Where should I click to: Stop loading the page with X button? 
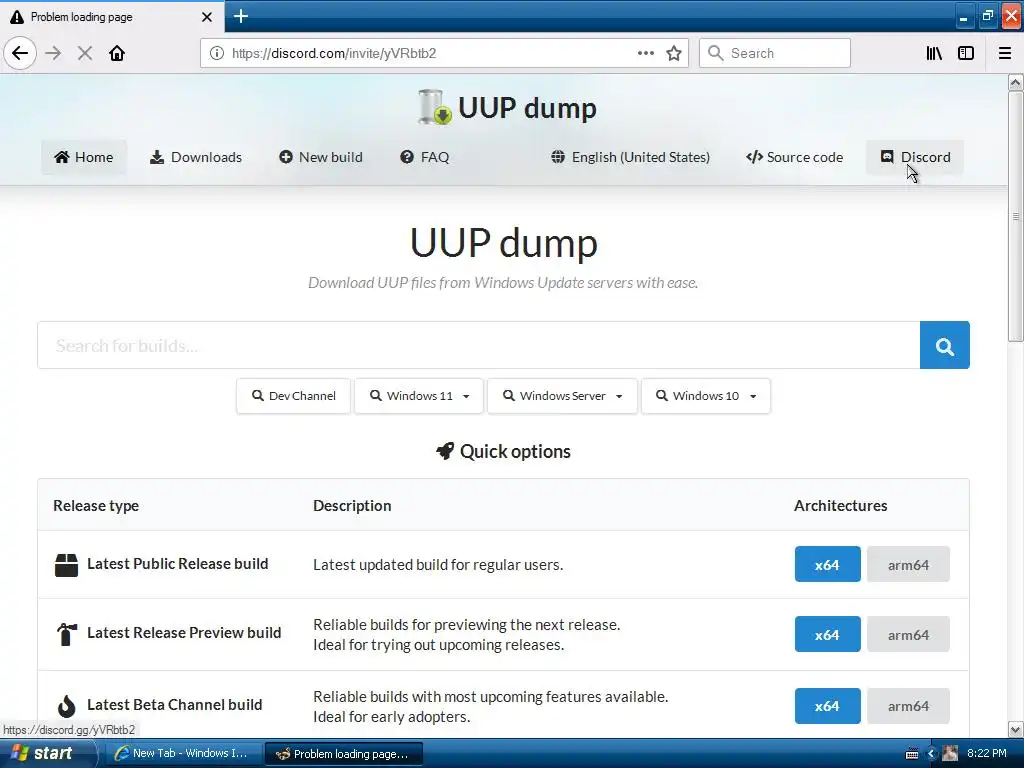[x=85, y=53]
